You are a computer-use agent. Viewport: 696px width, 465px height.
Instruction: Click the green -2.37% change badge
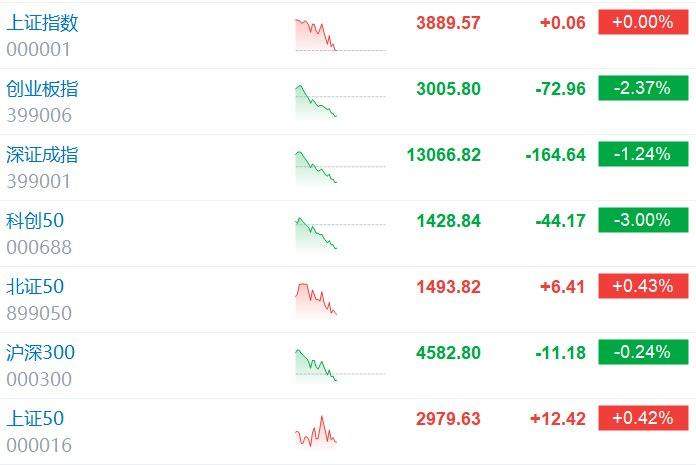click(x=643, y=88)
